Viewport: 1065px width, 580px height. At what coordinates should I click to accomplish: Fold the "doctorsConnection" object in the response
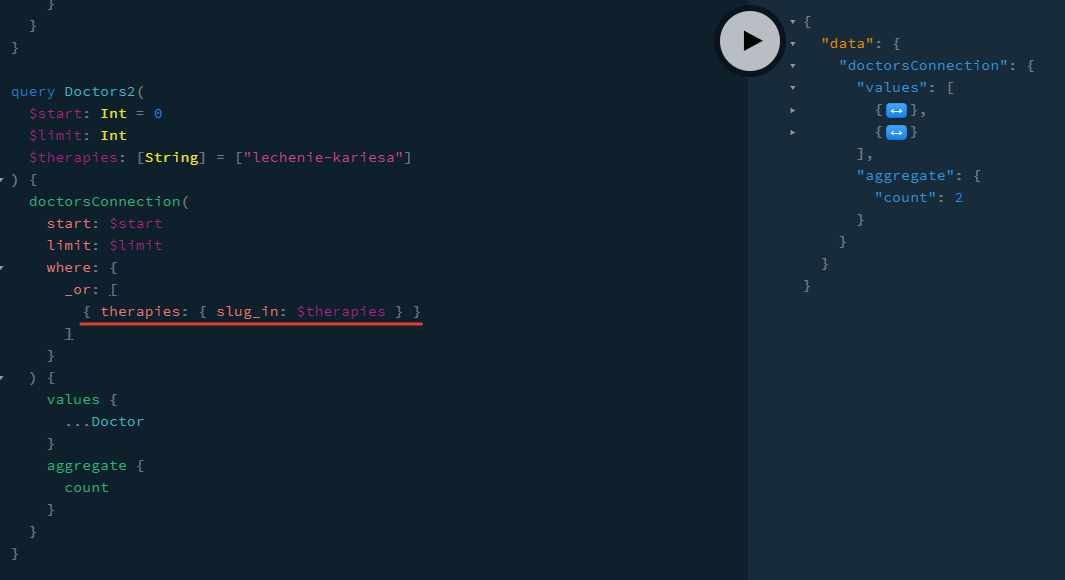[793, 66]
